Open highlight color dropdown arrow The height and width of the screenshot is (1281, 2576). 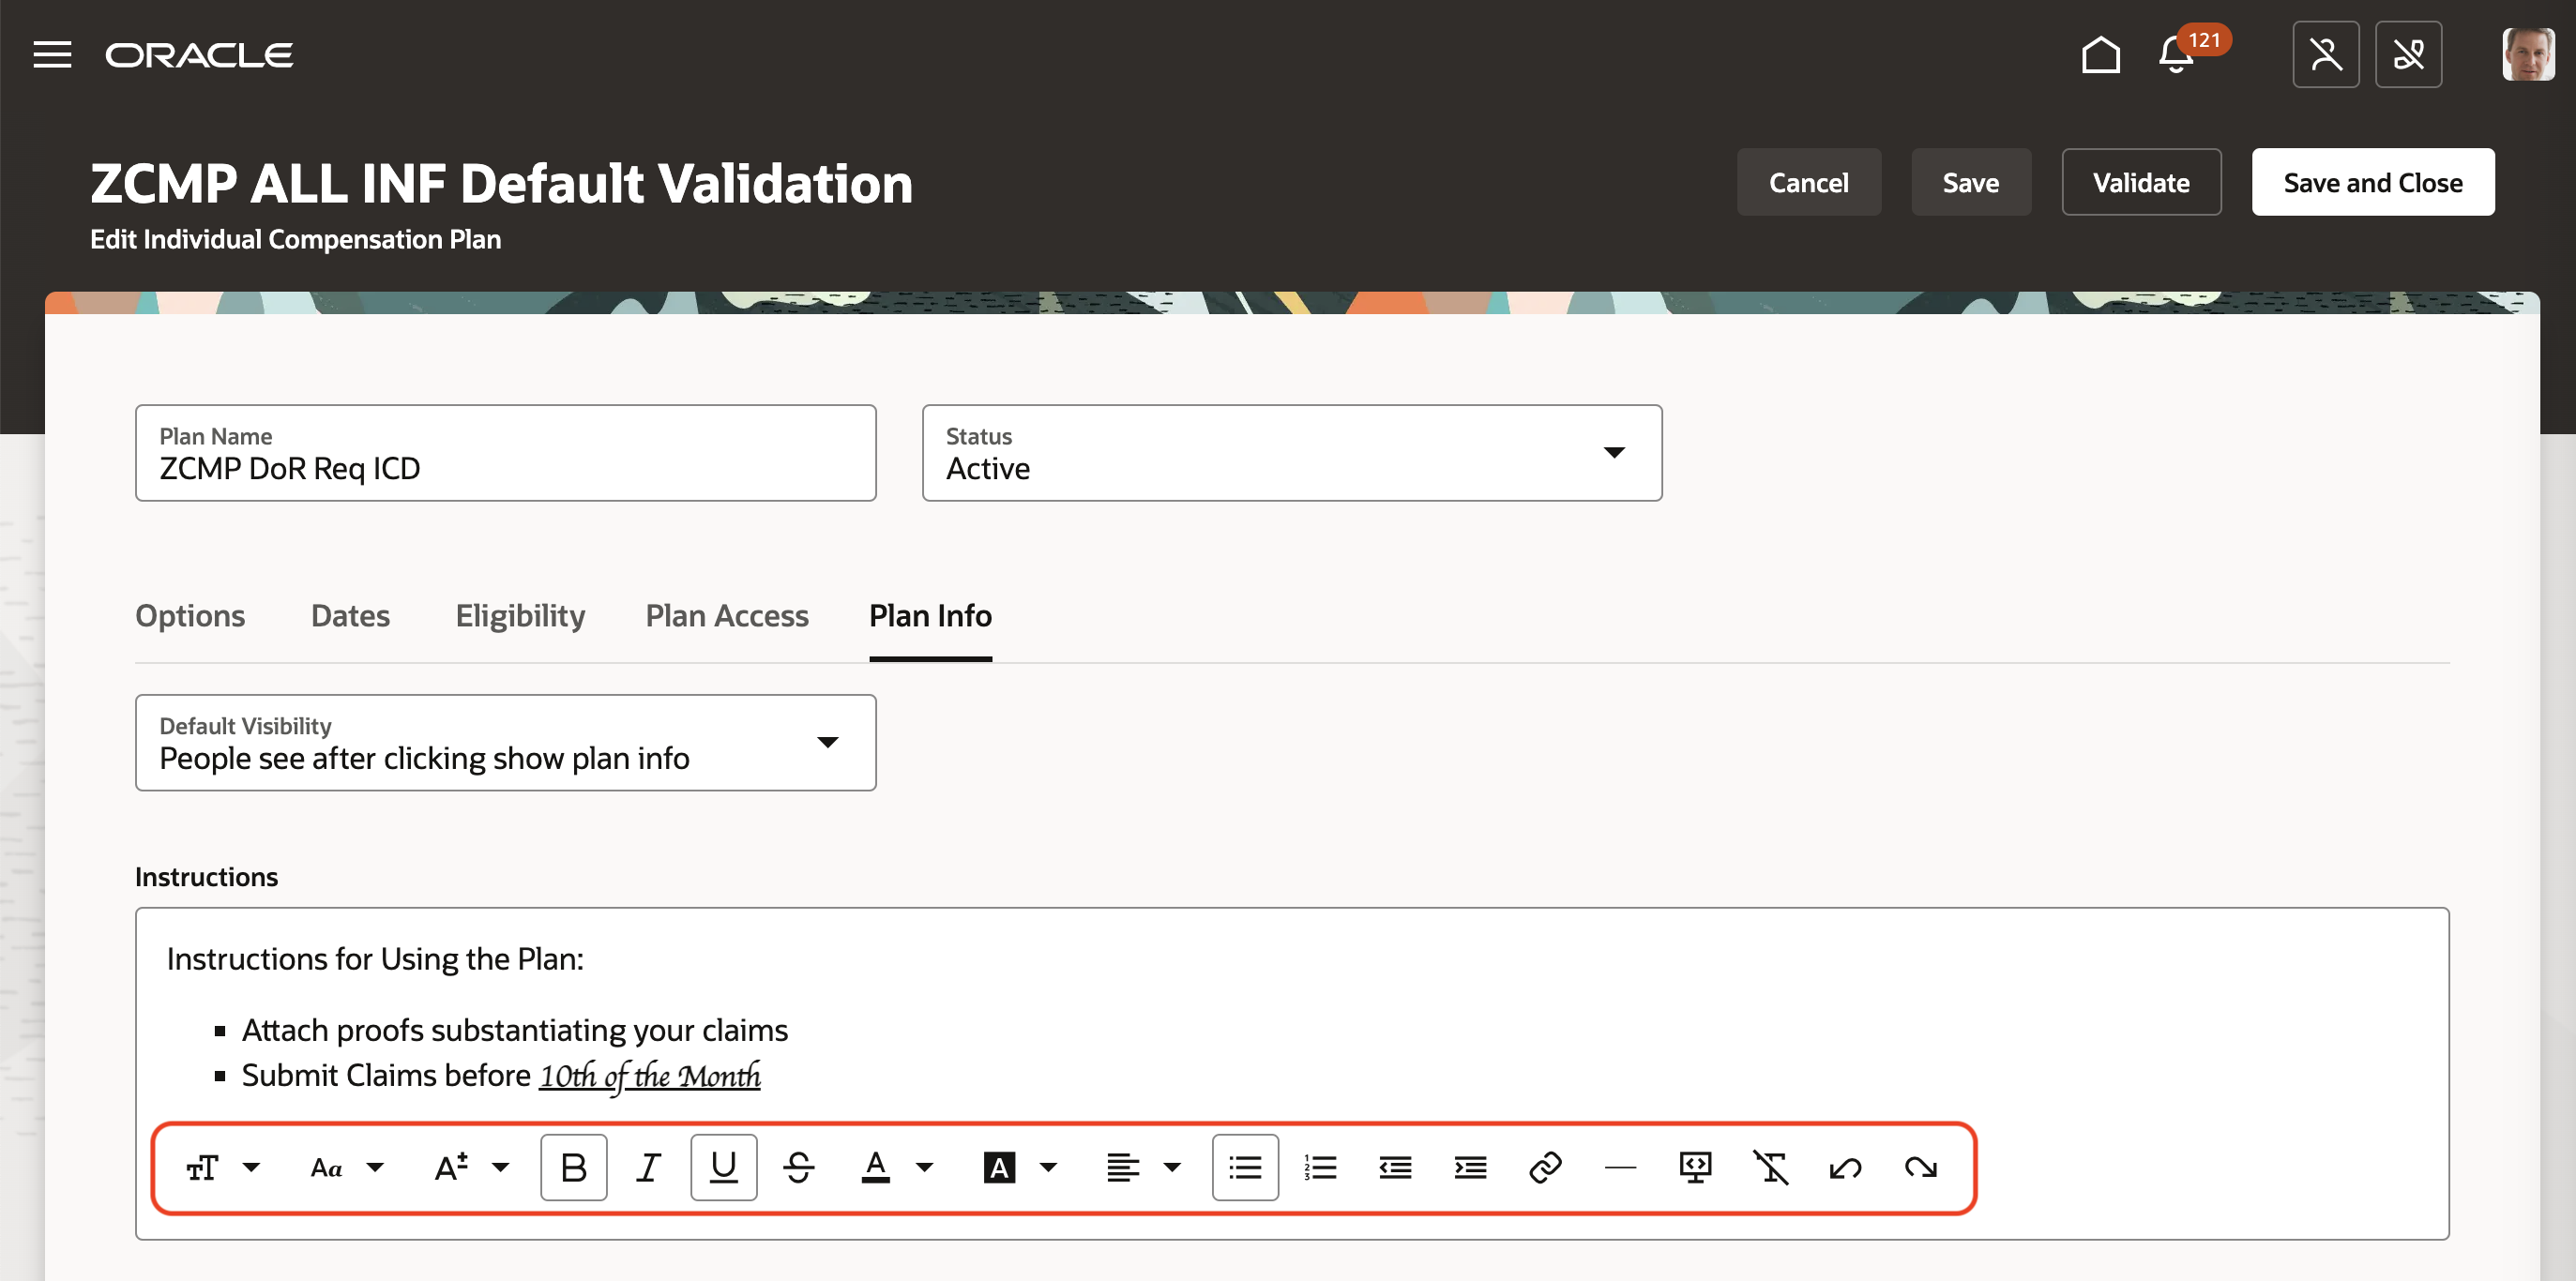[1048, 1167]
